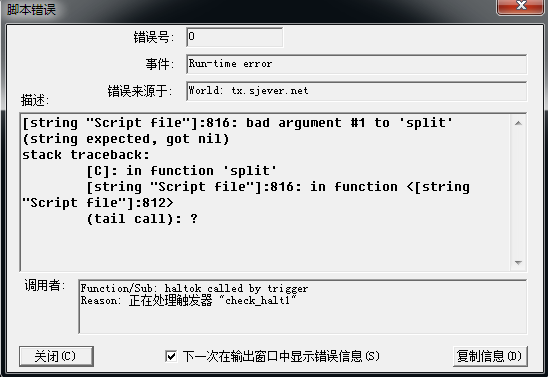Click the 描述 label

35,101
